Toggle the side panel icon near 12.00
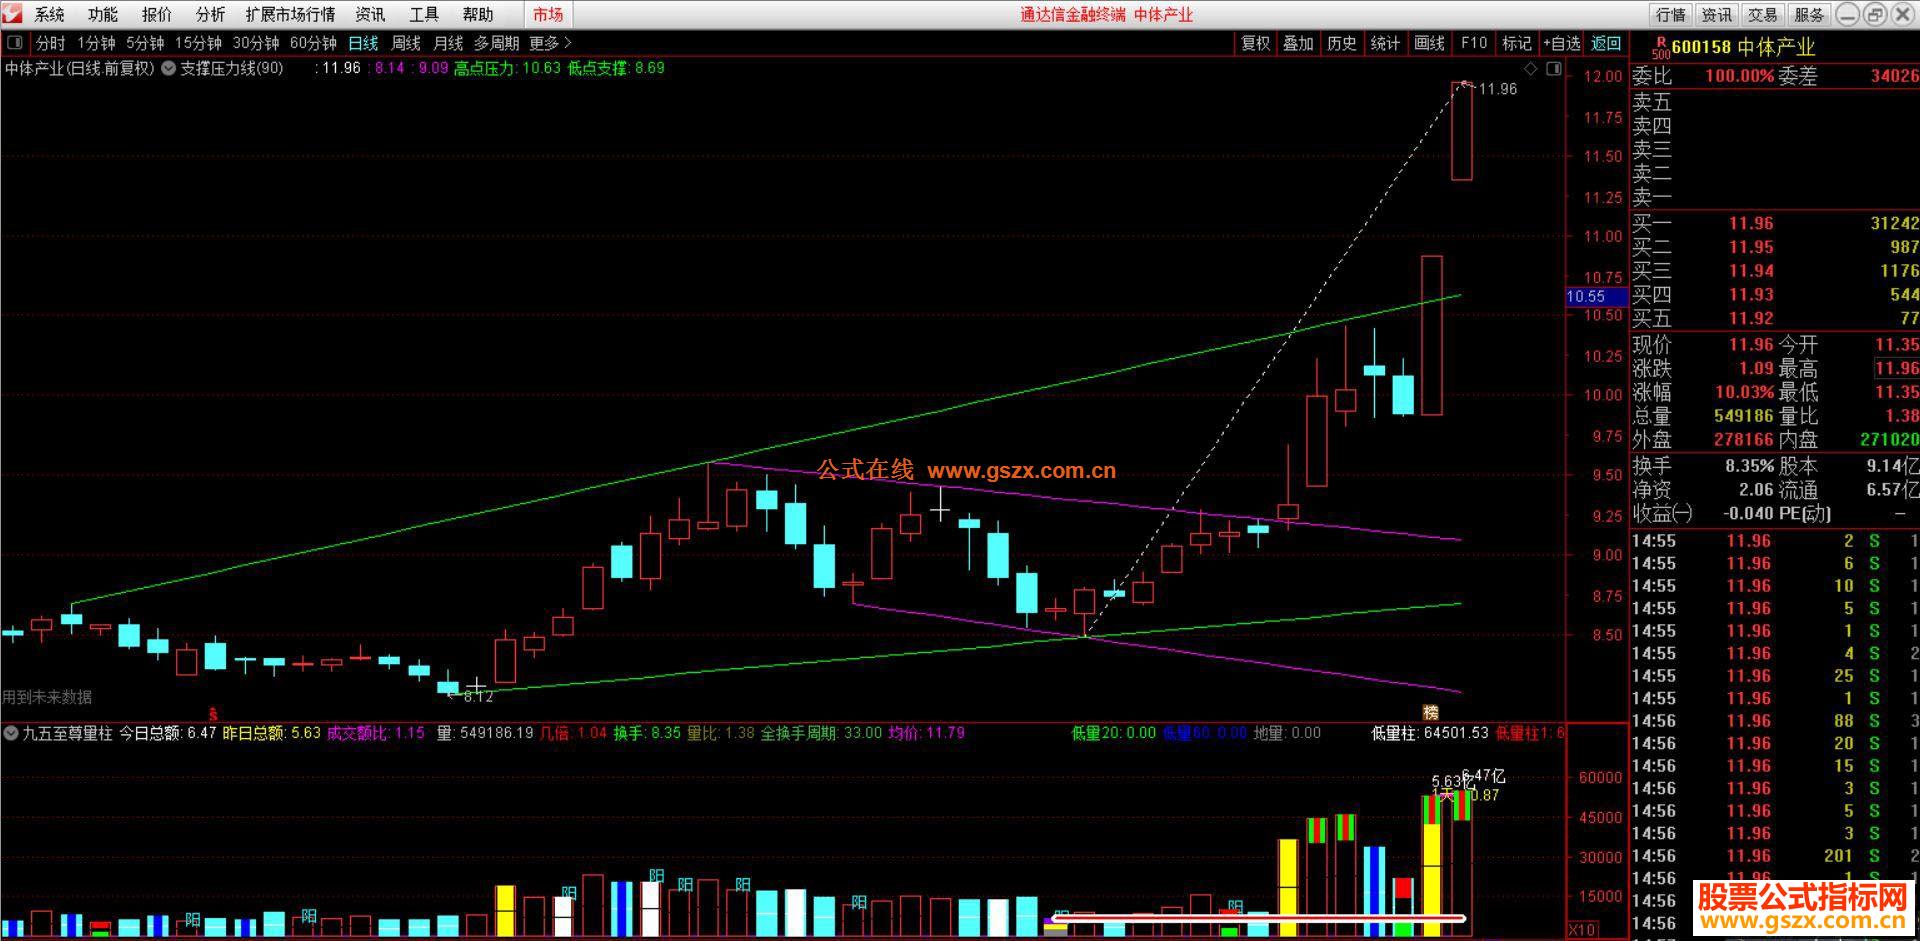Screen dimensions: 1920x941 tap(1553, 68)
